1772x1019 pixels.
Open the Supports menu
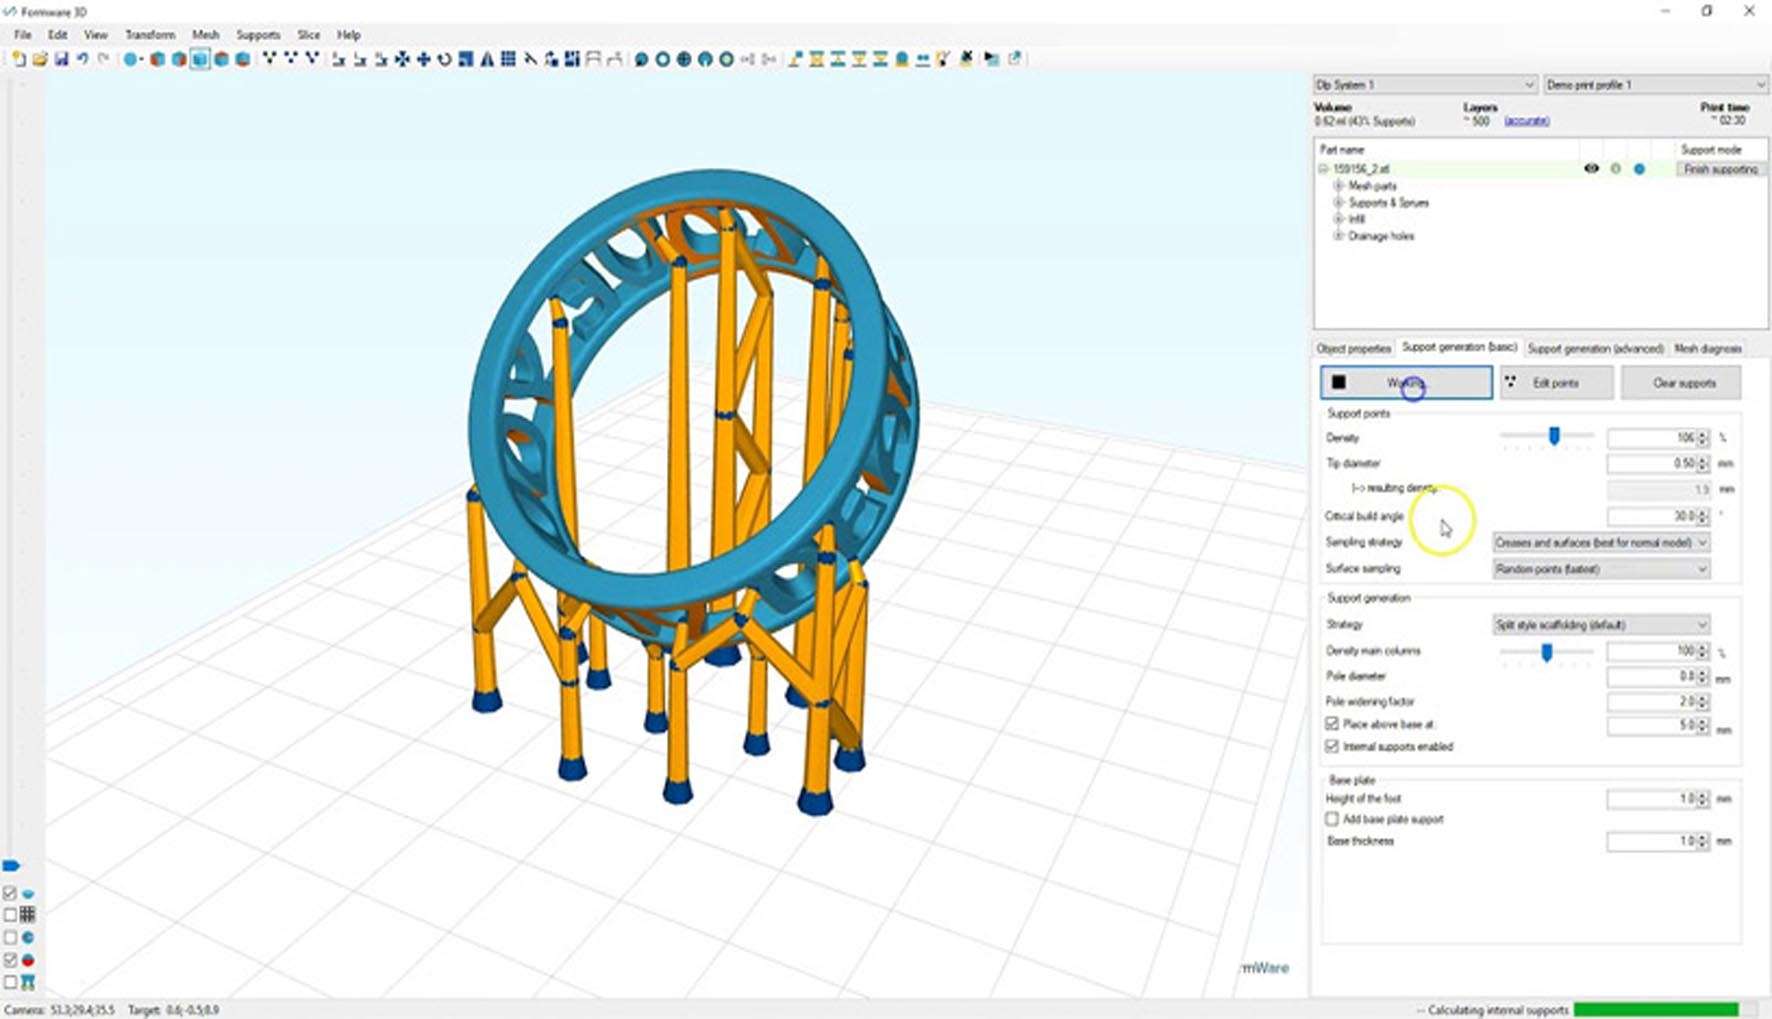[x=257, y=34]
